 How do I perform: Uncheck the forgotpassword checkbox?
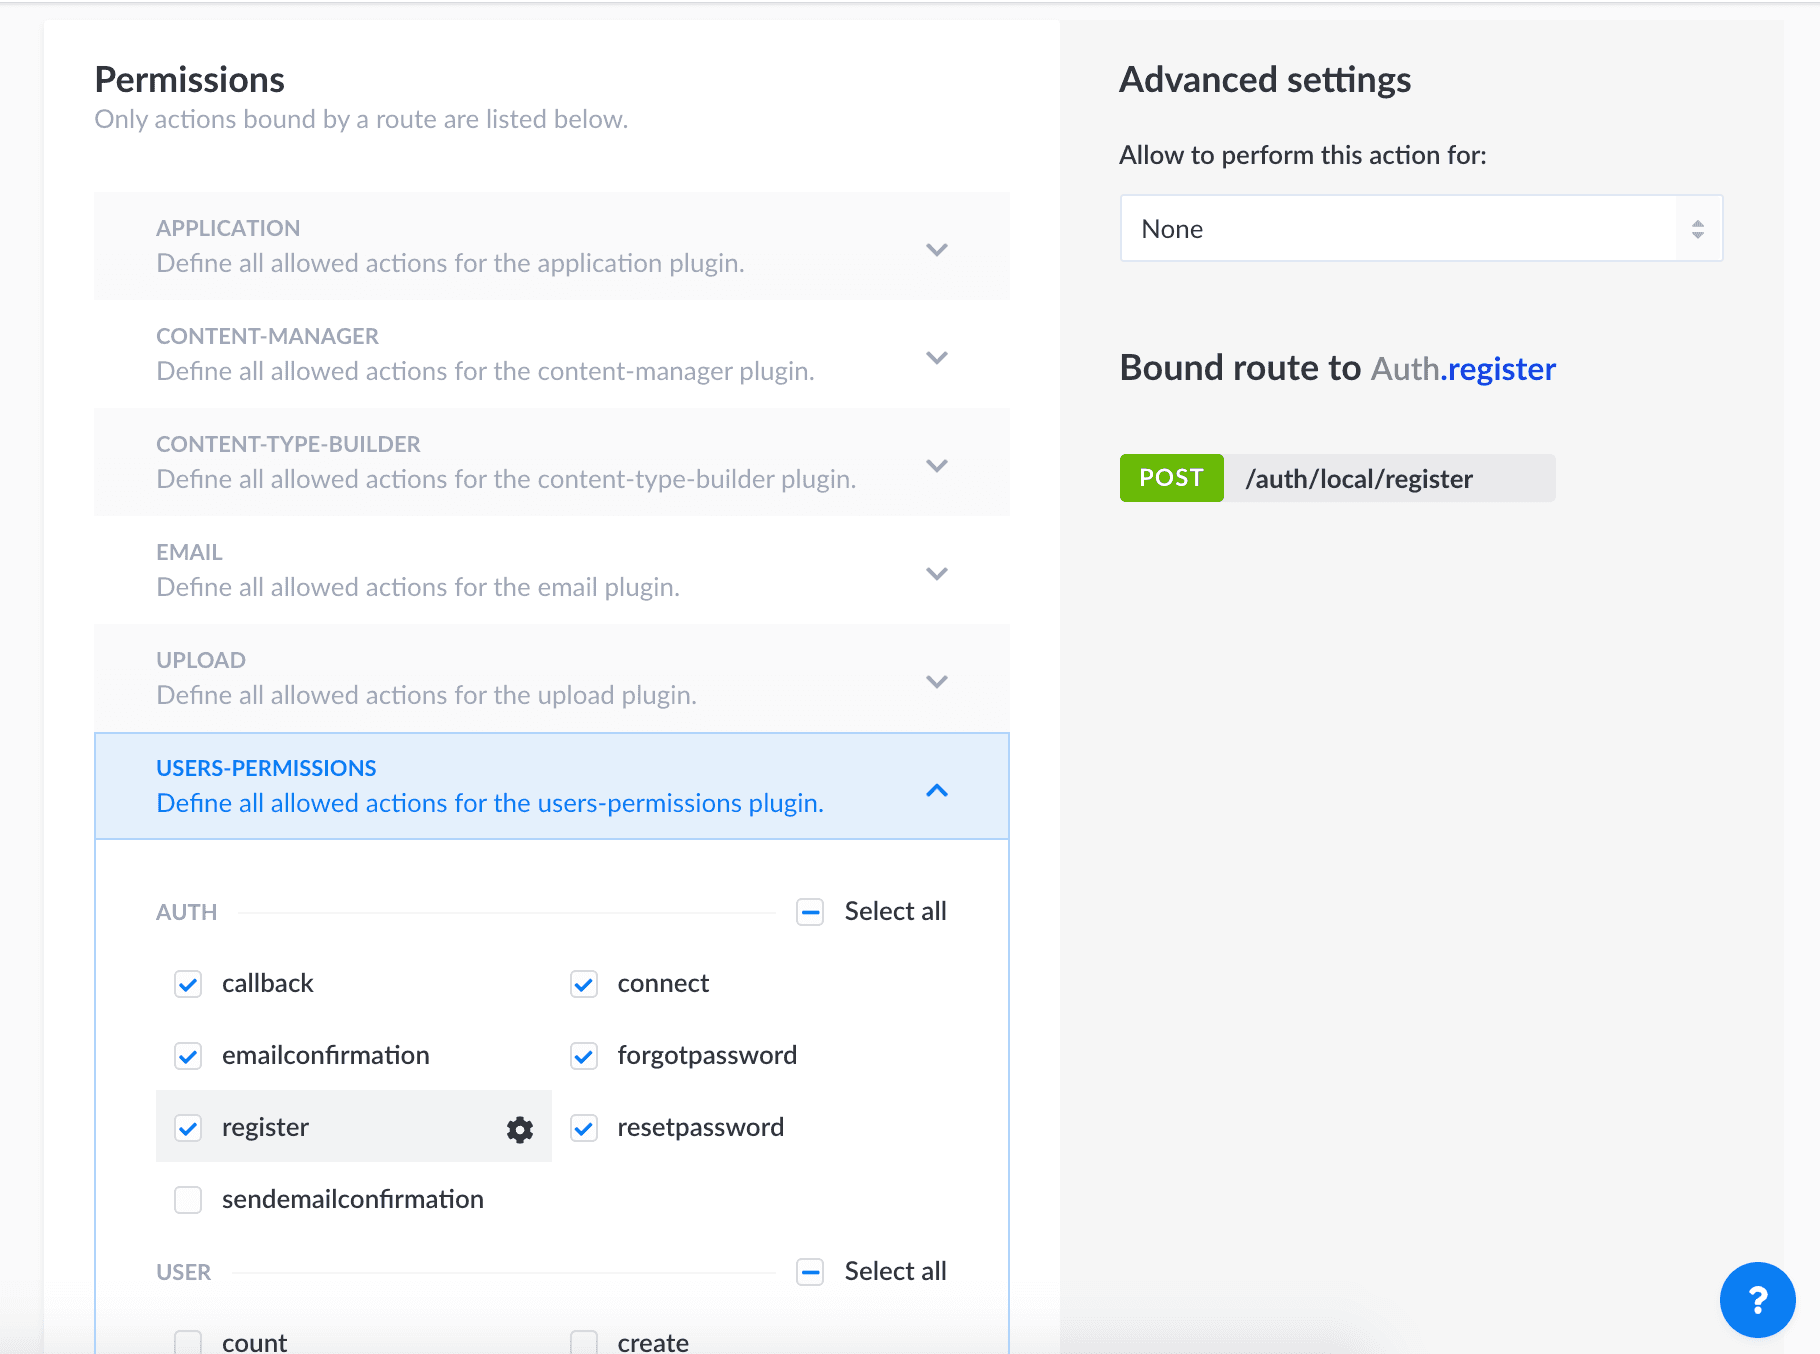click(x=584, y=1056)
